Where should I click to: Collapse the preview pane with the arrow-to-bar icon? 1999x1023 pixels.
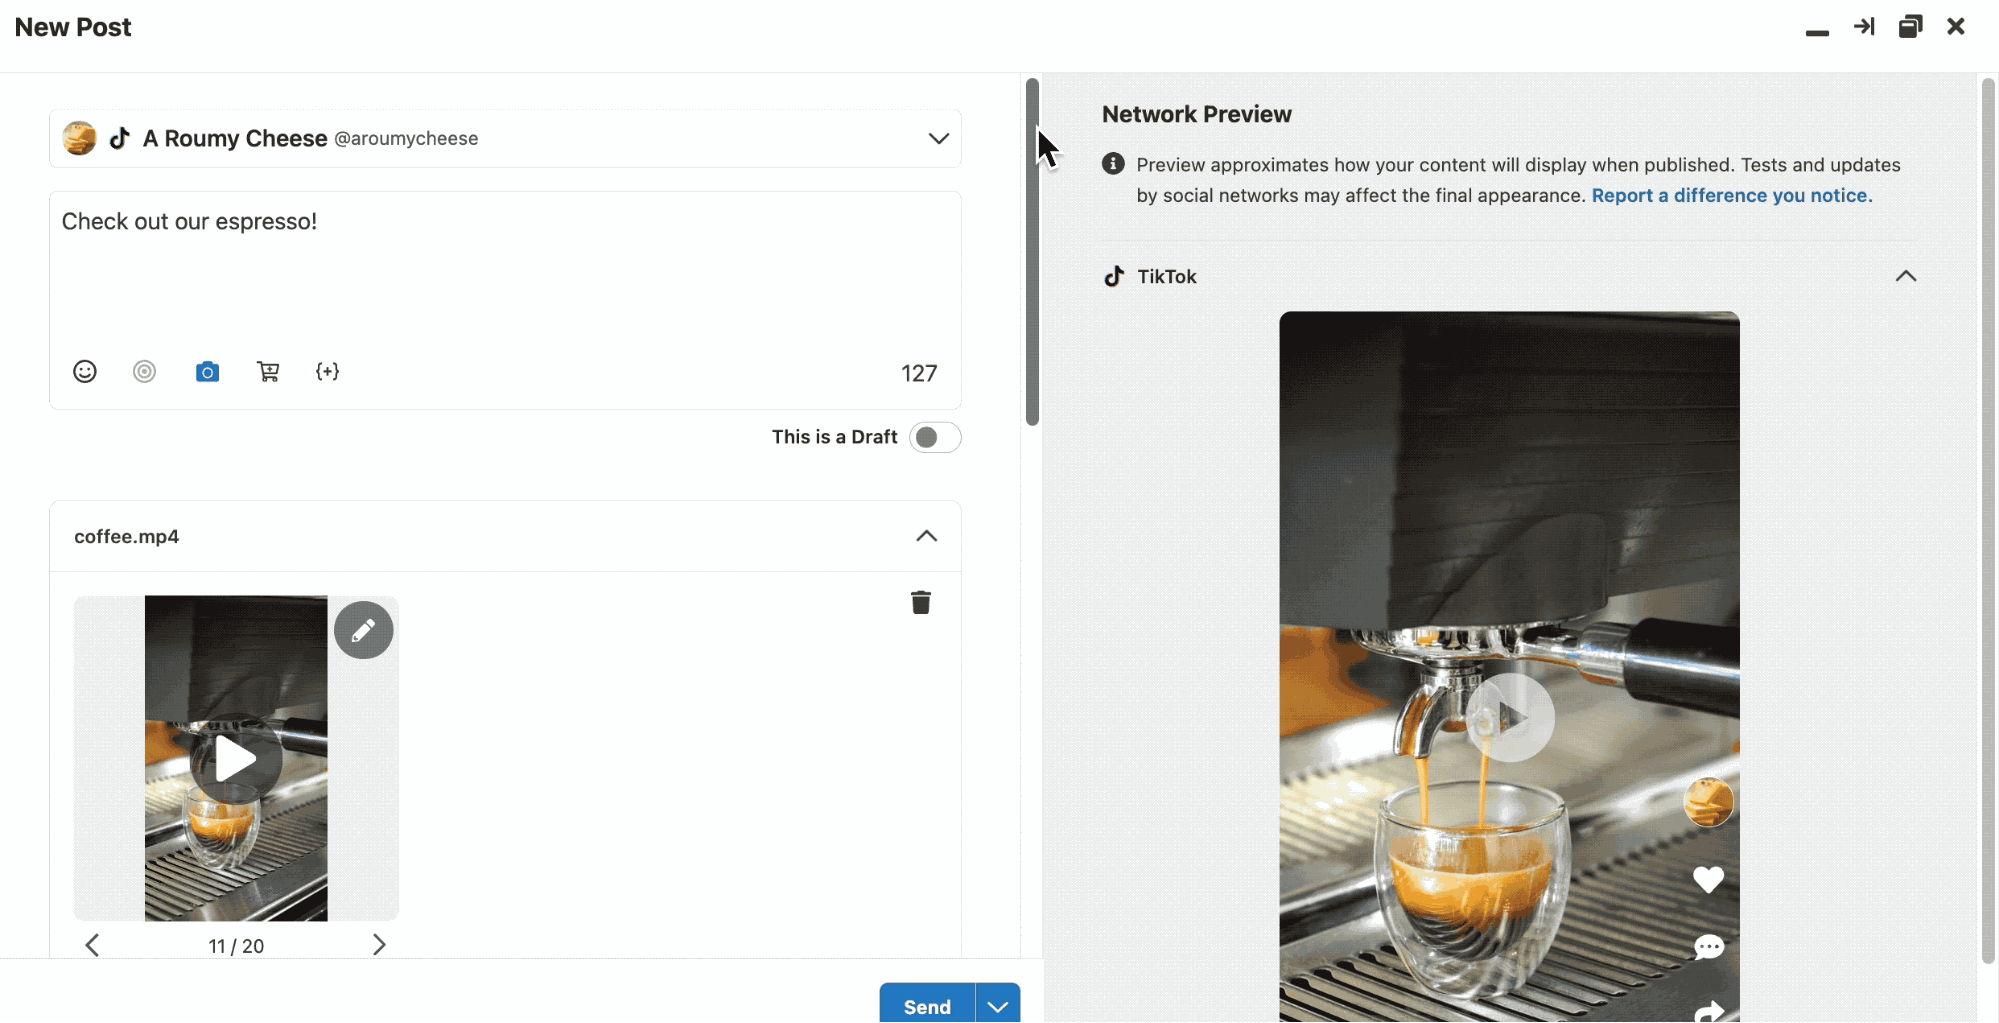click(x=1863, y=26)
